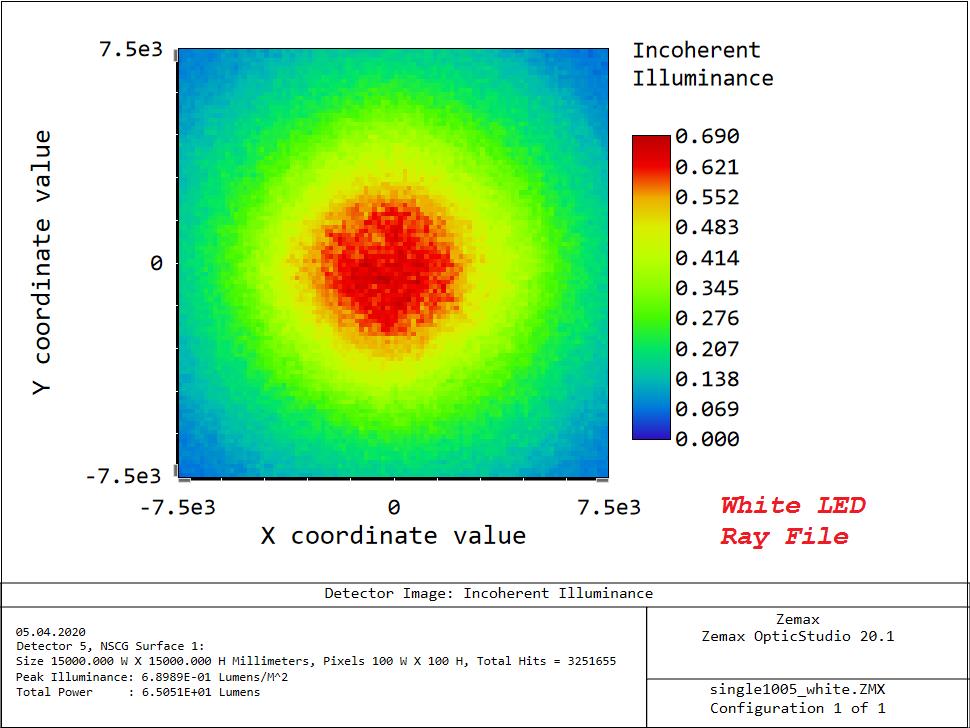Viewport: 970px width, 728px height.
Task: Click the Detector Image title bar text
Action: (488, 594)
